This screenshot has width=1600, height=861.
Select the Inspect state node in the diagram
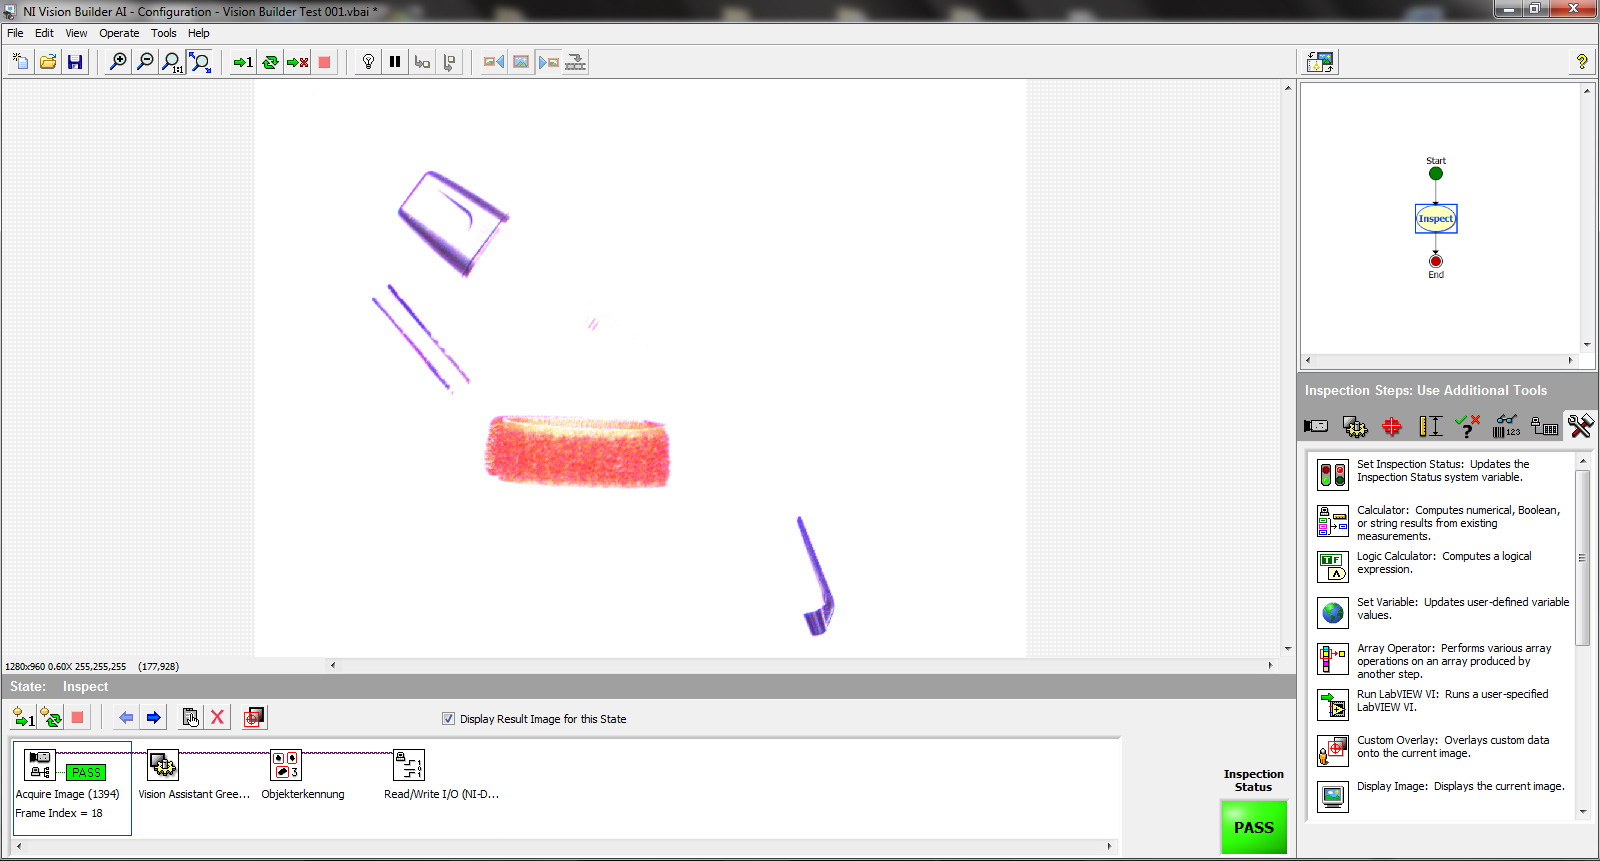(x=1436, y=218)
